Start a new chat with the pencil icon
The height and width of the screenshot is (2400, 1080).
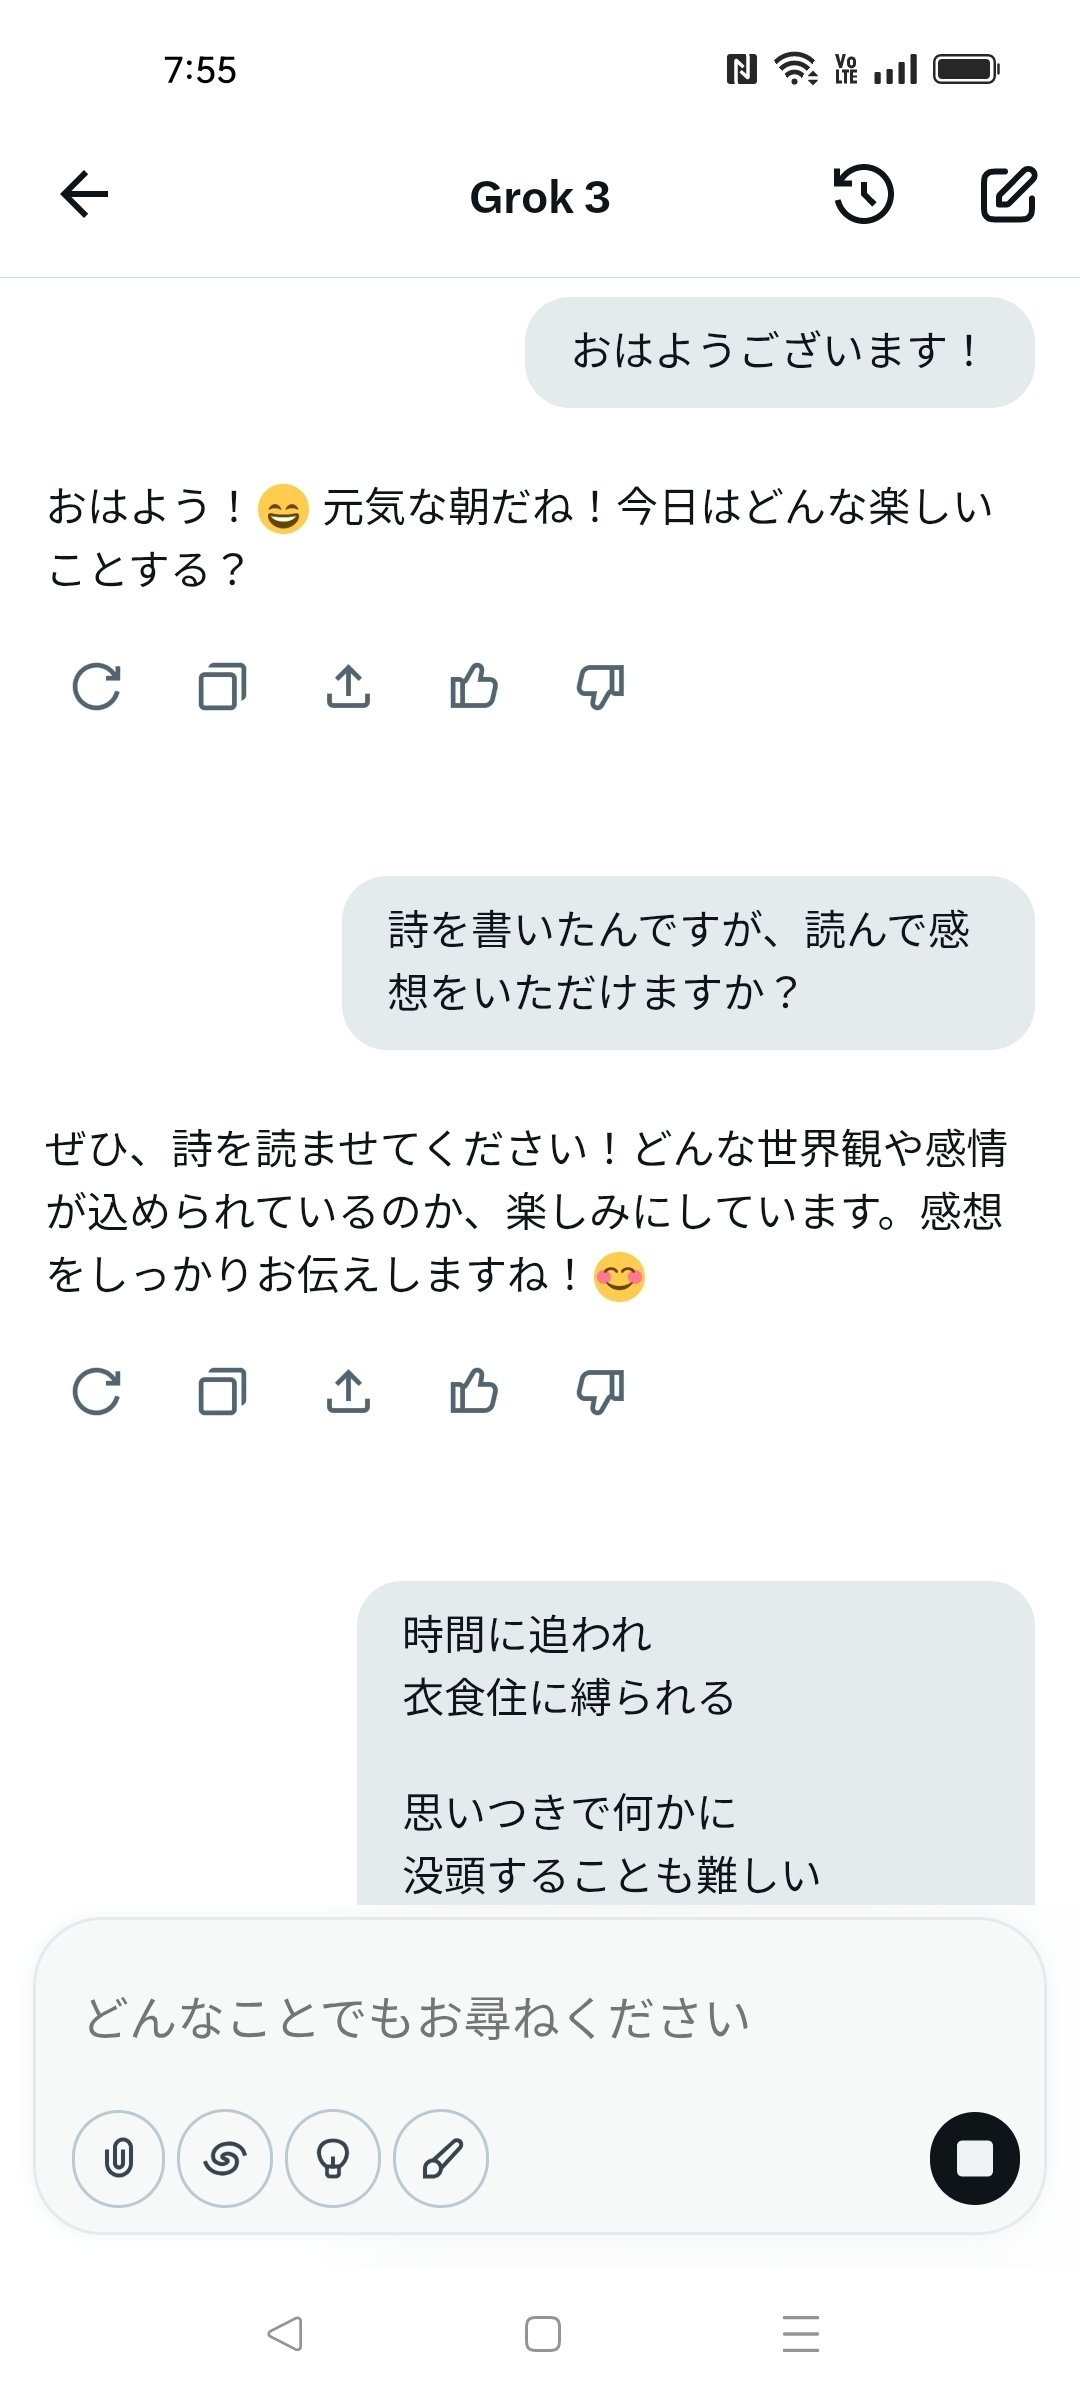pos(1006,196)
